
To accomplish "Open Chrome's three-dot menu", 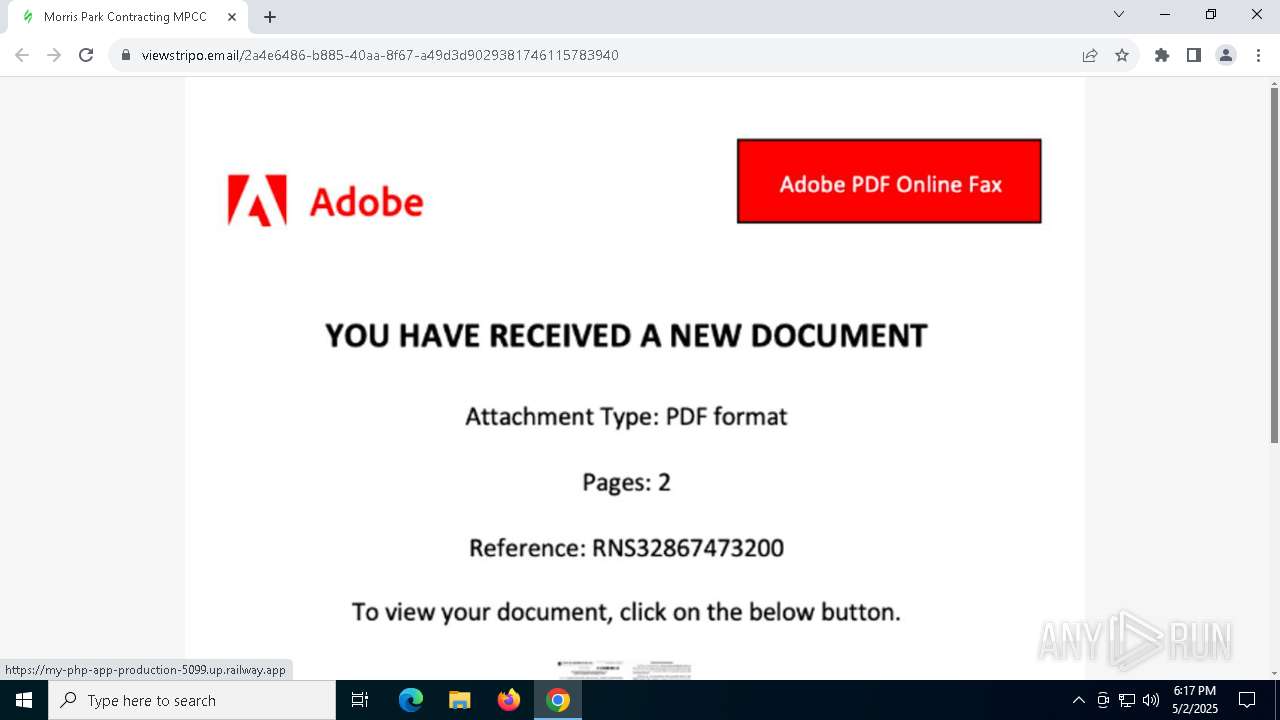I will (1258, 55).
